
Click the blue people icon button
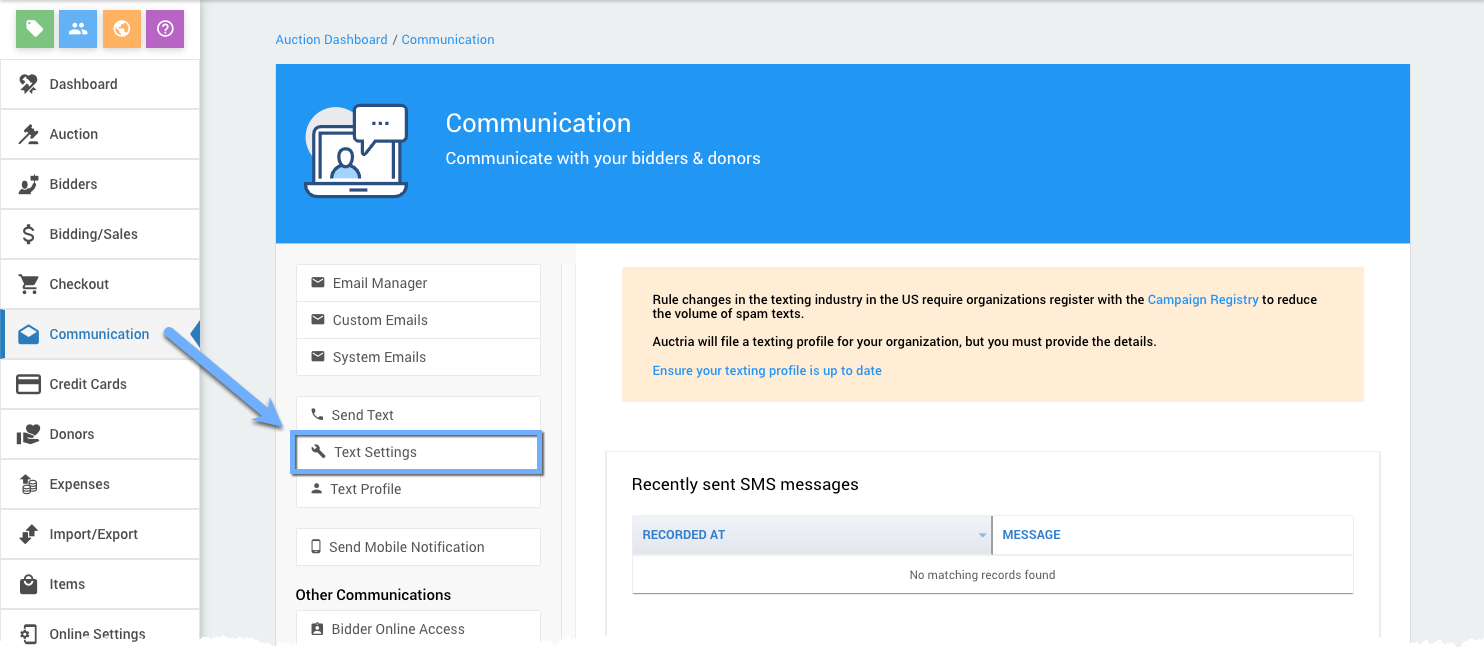point(78,29)
